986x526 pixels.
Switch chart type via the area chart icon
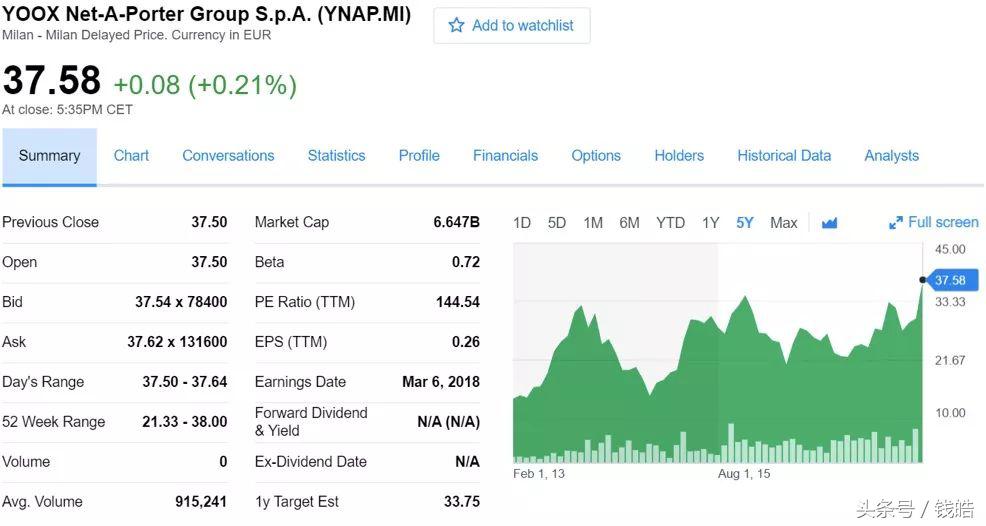coord(829,223)
